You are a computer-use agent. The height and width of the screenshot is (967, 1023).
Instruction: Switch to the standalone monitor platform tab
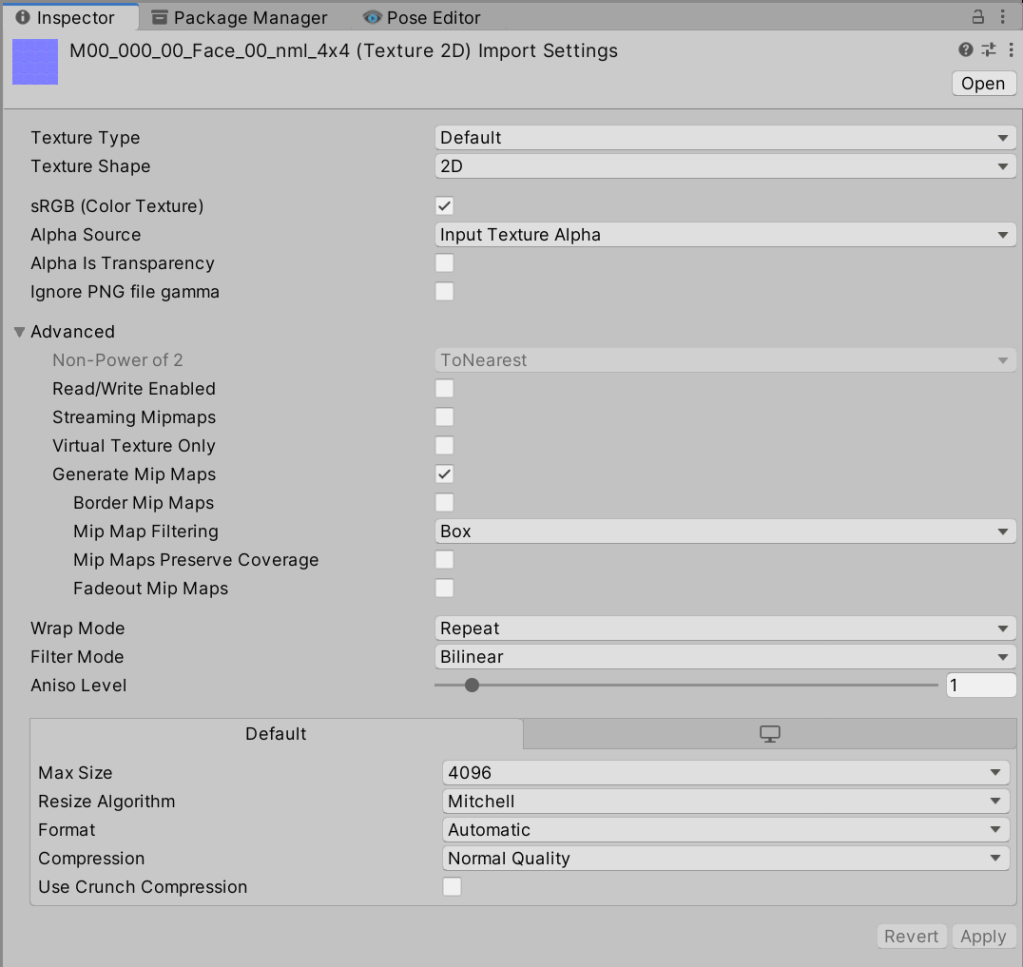[770, 733]
